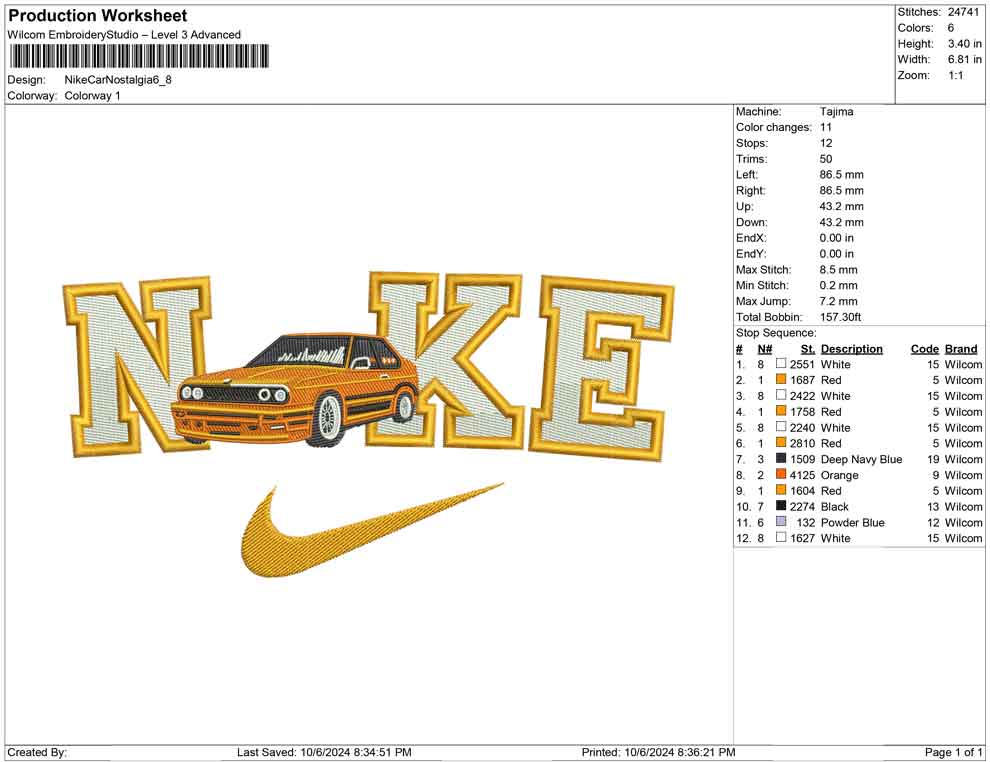Click the swatch for thread 2240 White
The image size is (990, 762).
781,427
